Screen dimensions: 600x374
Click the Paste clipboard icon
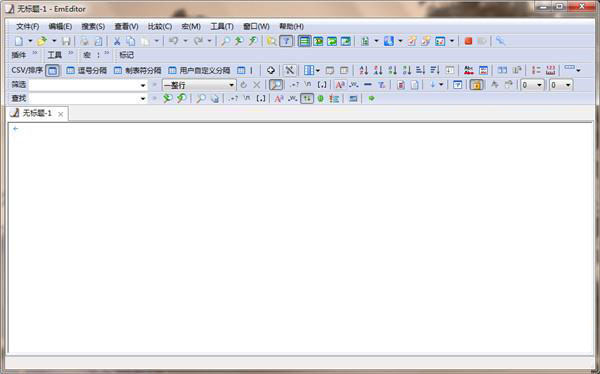pyautogui.click(x=145, y=41)
